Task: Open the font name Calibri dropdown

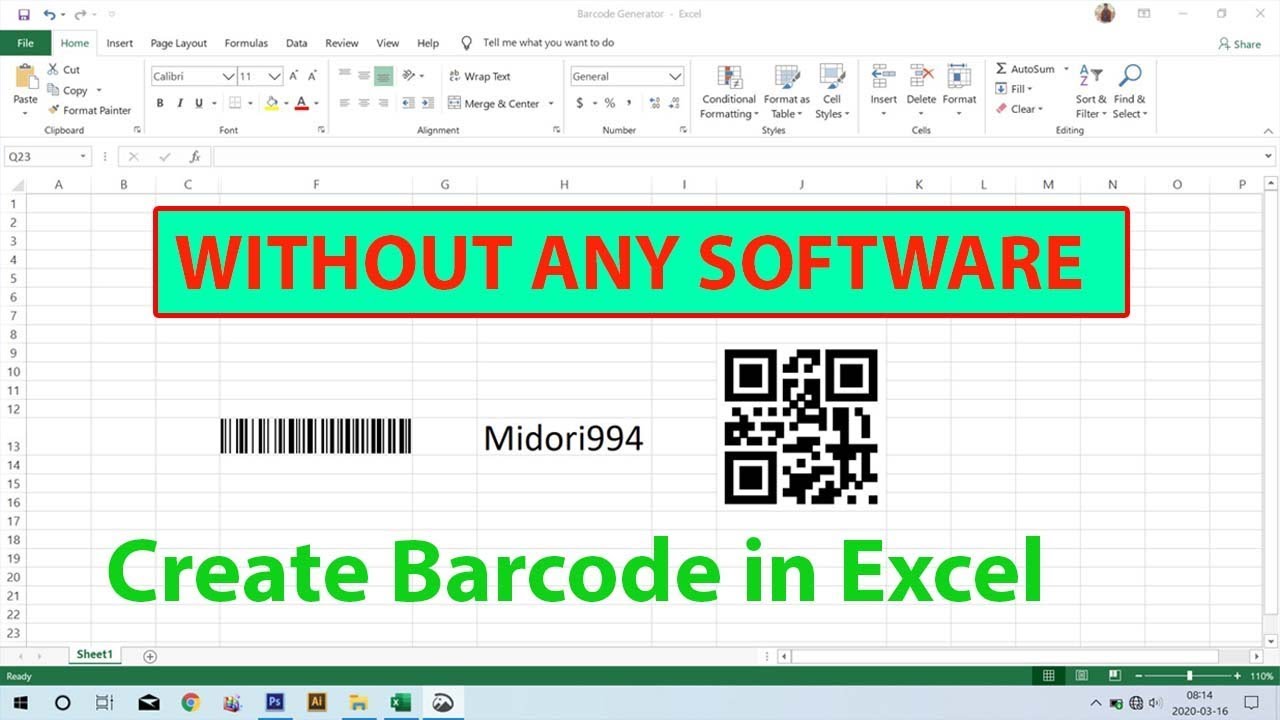Action: point(229,76)
